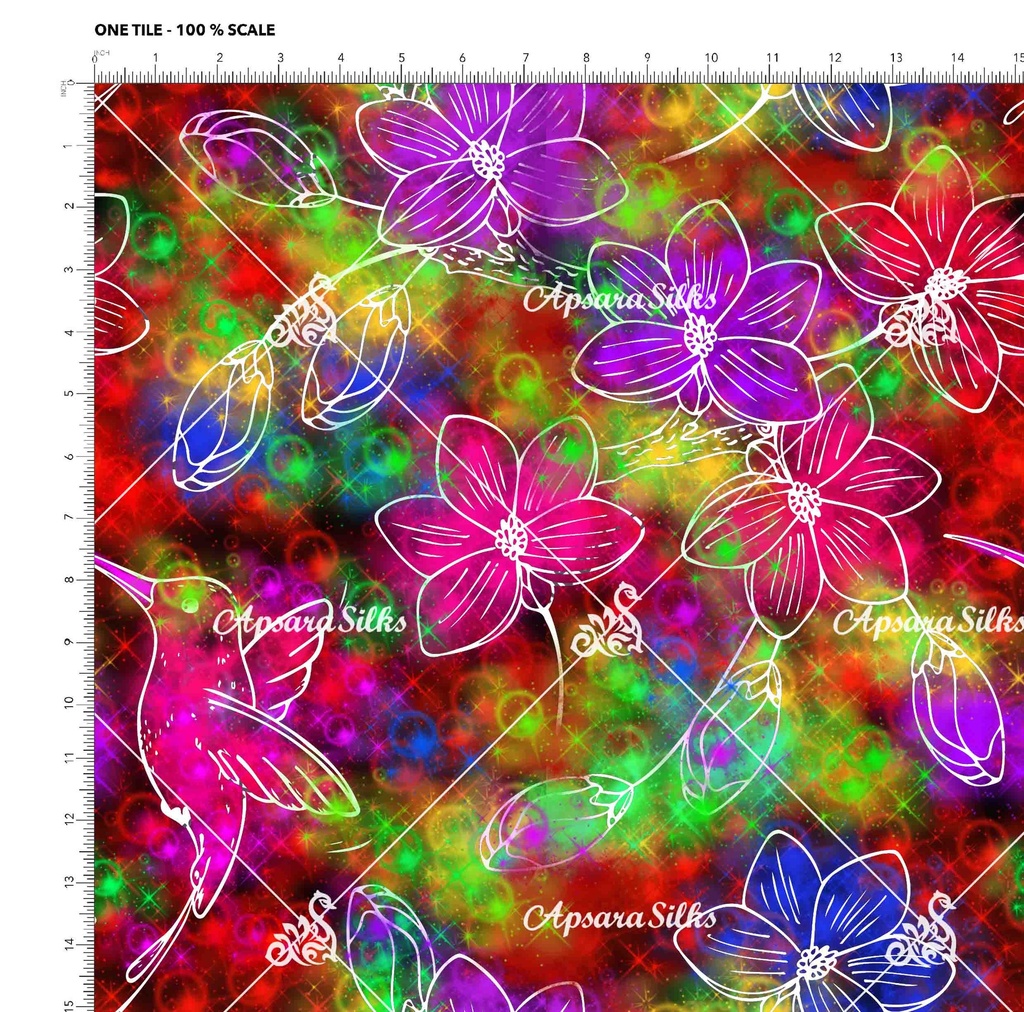Click the purple flower at the top center
This screenshot has width=1024, height=1012.
488,158
